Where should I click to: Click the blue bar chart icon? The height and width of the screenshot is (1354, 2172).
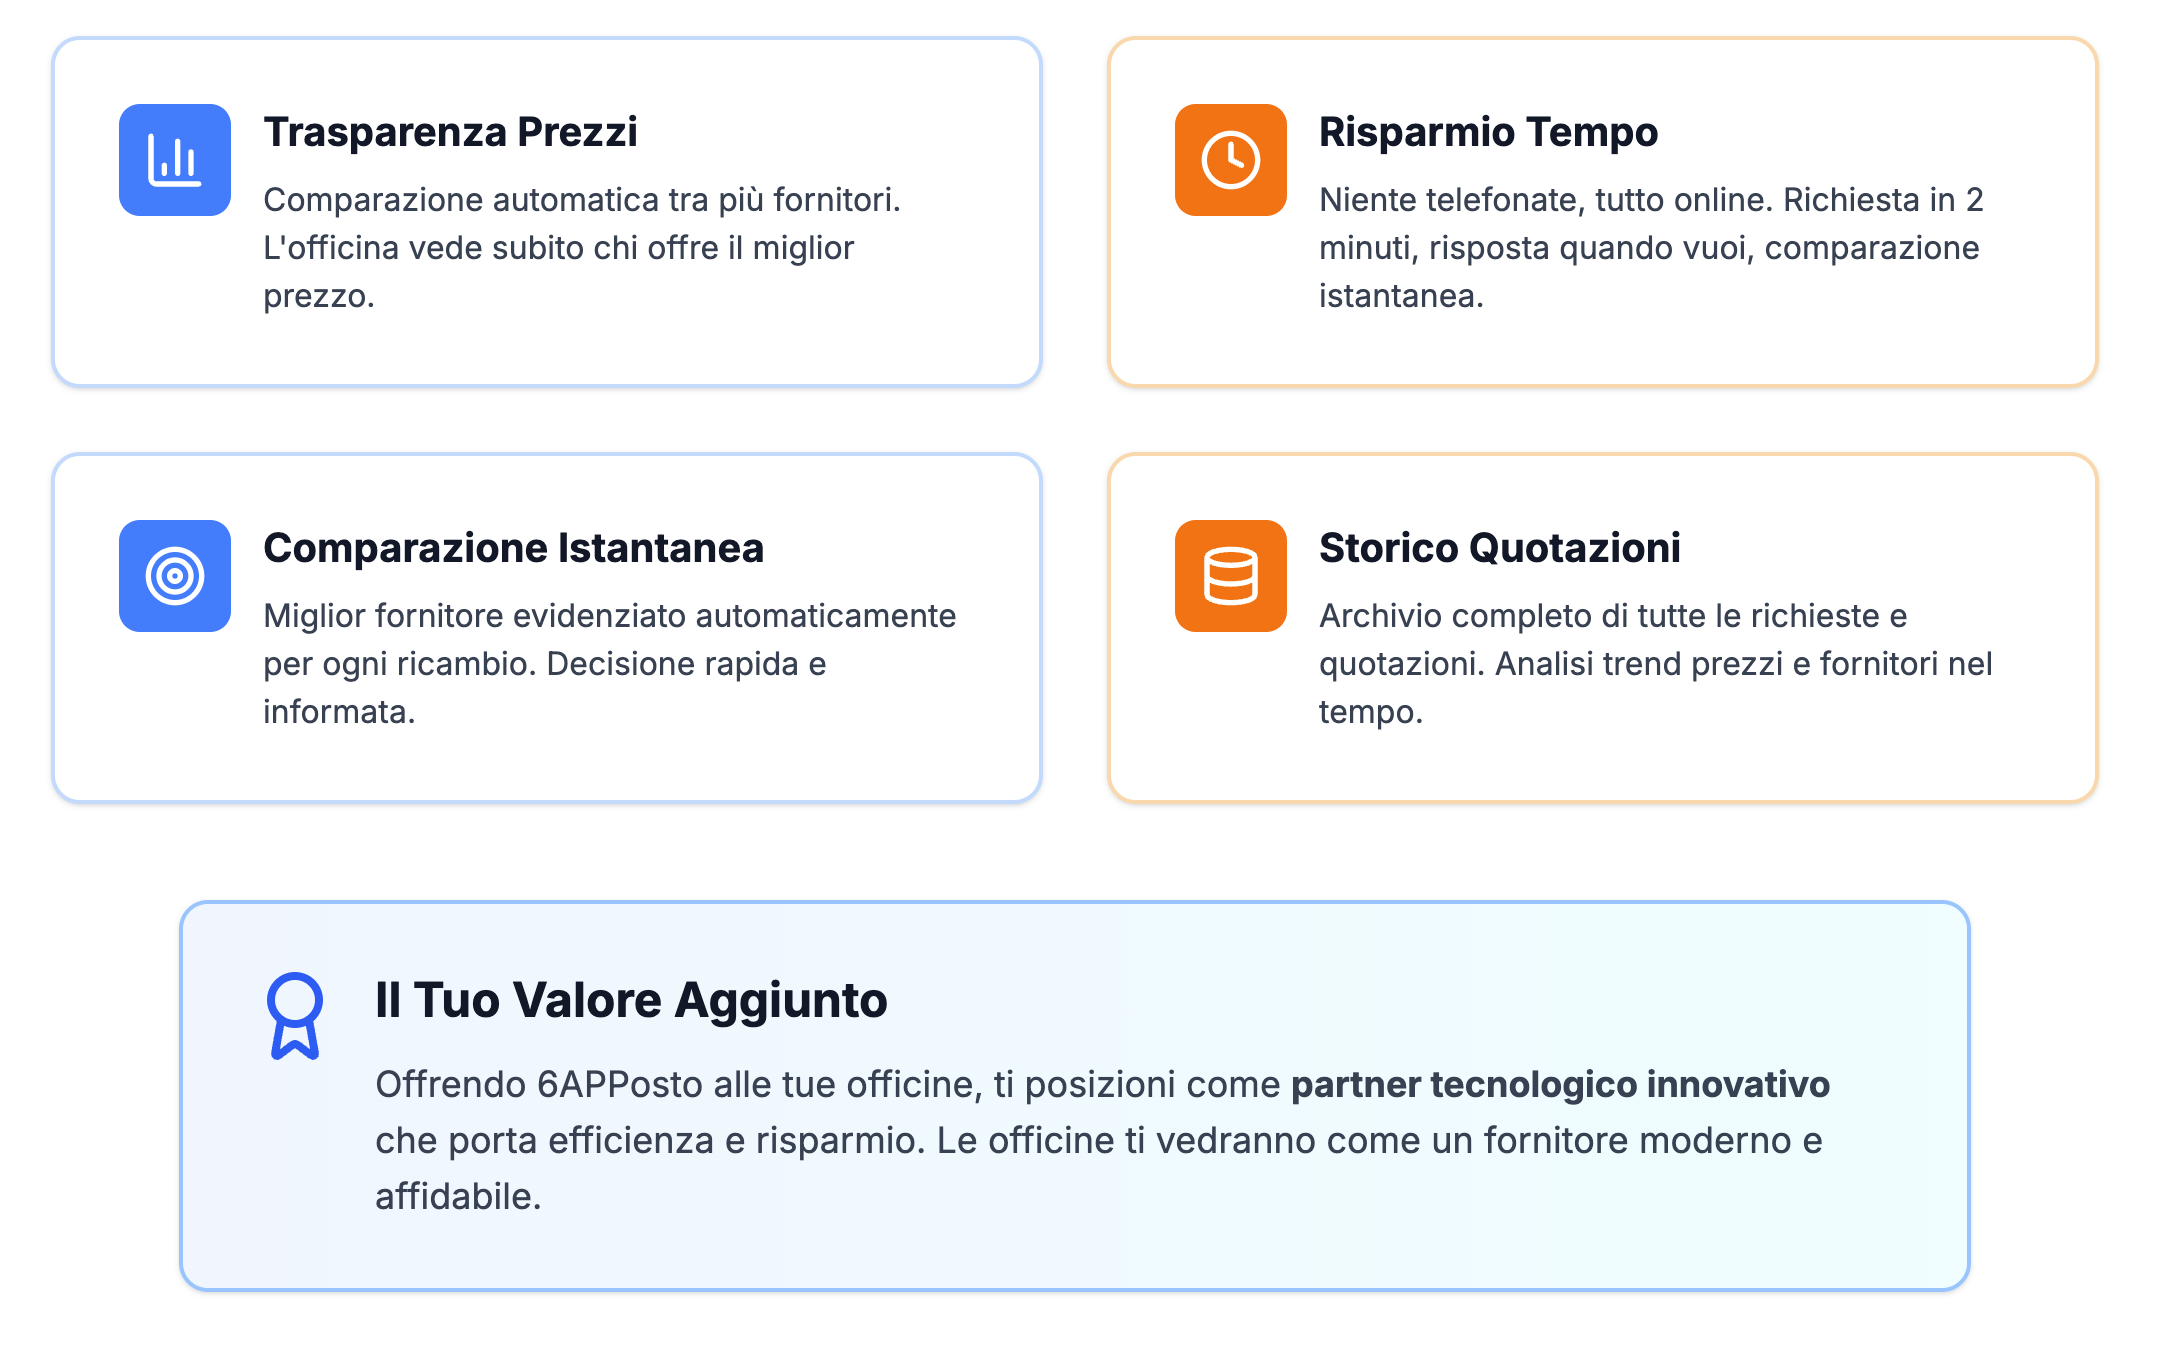pos(175,160)
